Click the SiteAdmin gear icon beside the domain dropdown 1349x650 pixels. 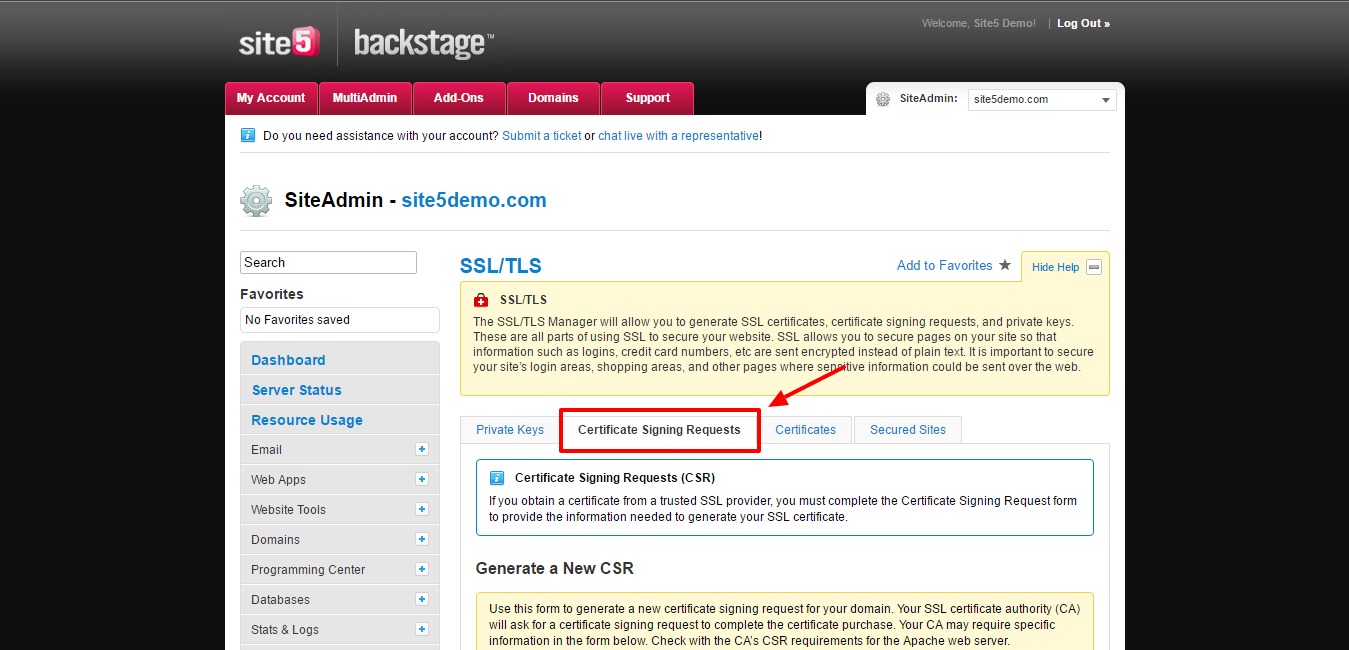(x=883, y=99)
